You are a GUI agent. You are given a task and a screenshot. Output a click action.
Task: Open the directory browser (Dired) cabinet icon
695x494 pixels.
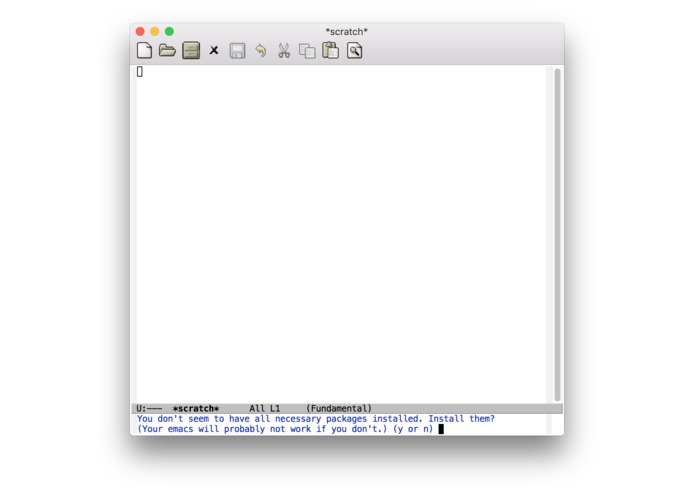(x=191, y=51)
